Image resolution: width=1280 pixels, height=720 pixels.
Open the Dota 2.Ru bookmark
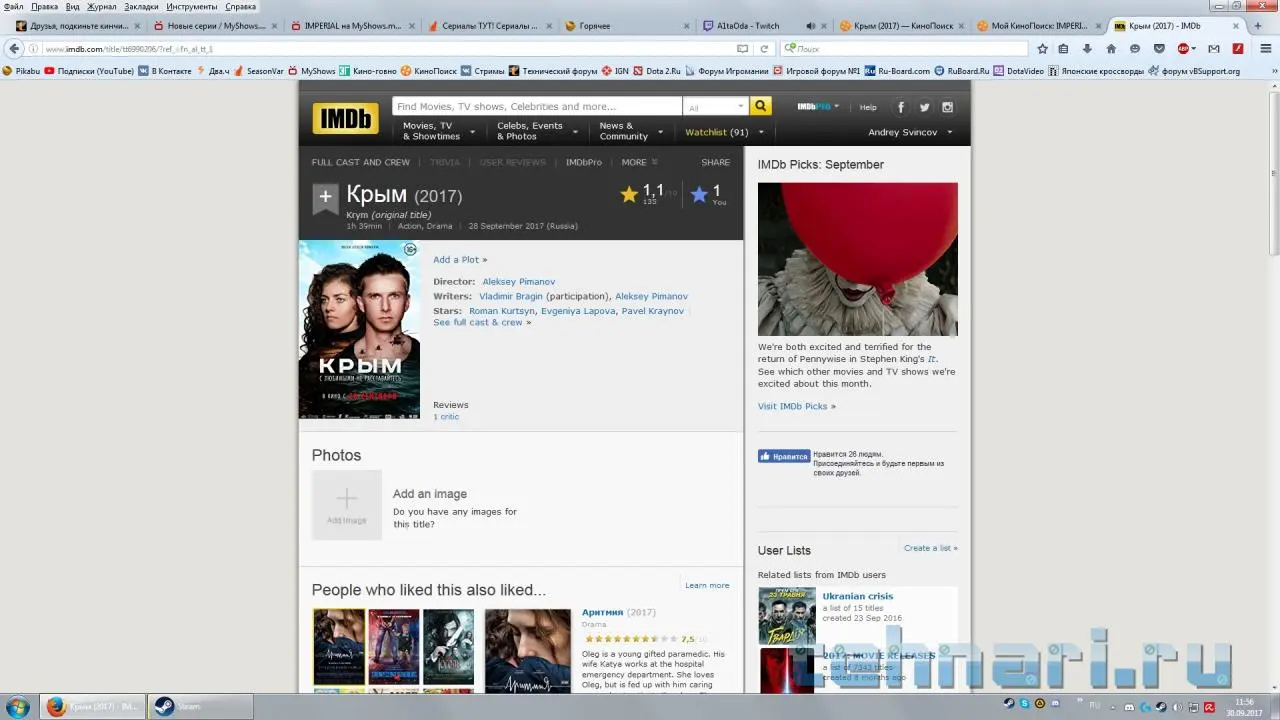[x=655, y=71]
